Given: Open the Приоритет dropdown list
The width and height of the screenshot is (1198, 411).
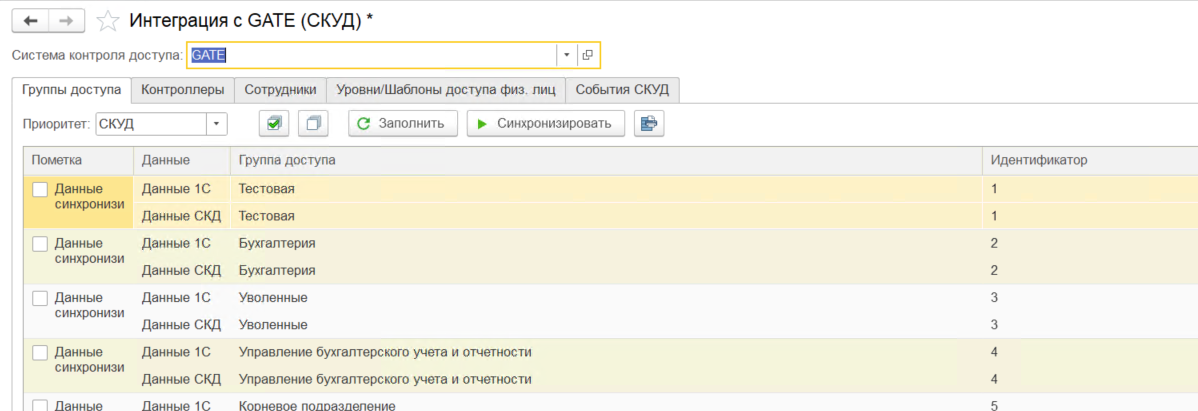Looking at the screenshot, I should tap(217, 124).
